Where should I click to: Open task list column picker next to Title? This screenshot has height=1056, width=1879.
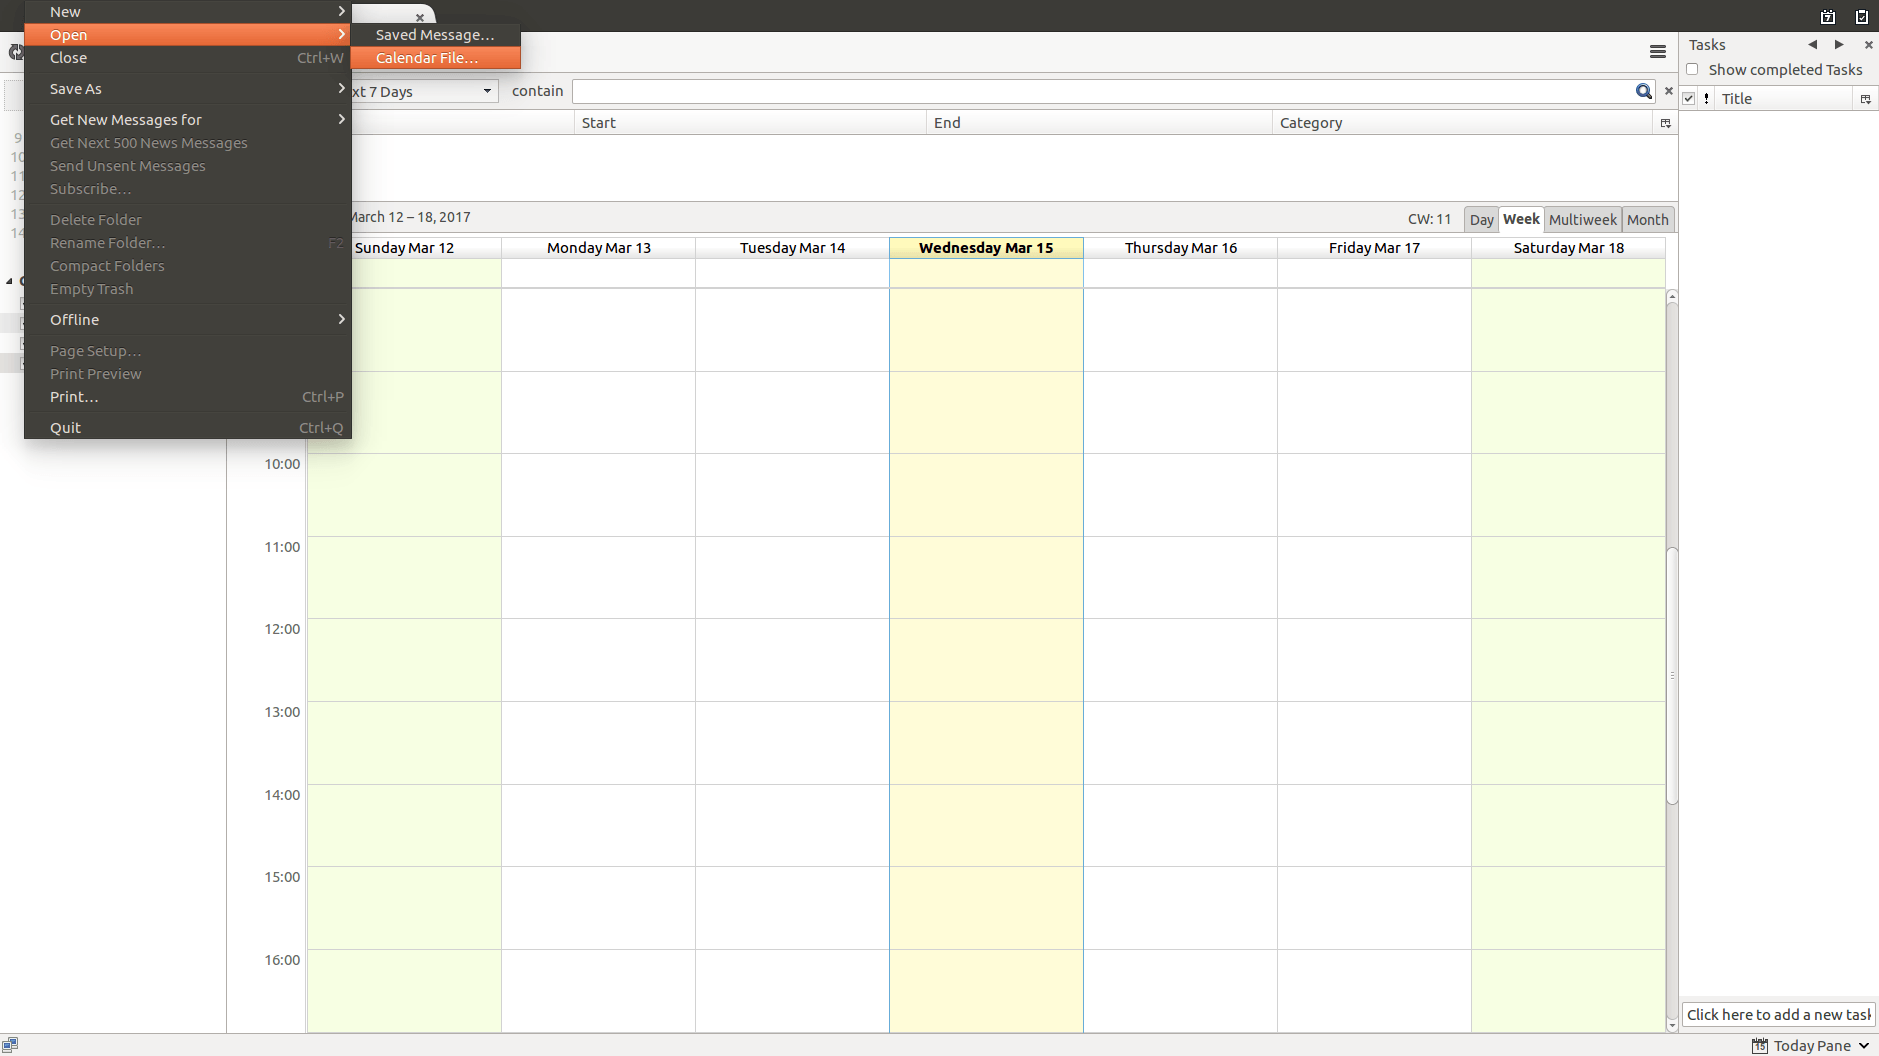pos(1866,98)
